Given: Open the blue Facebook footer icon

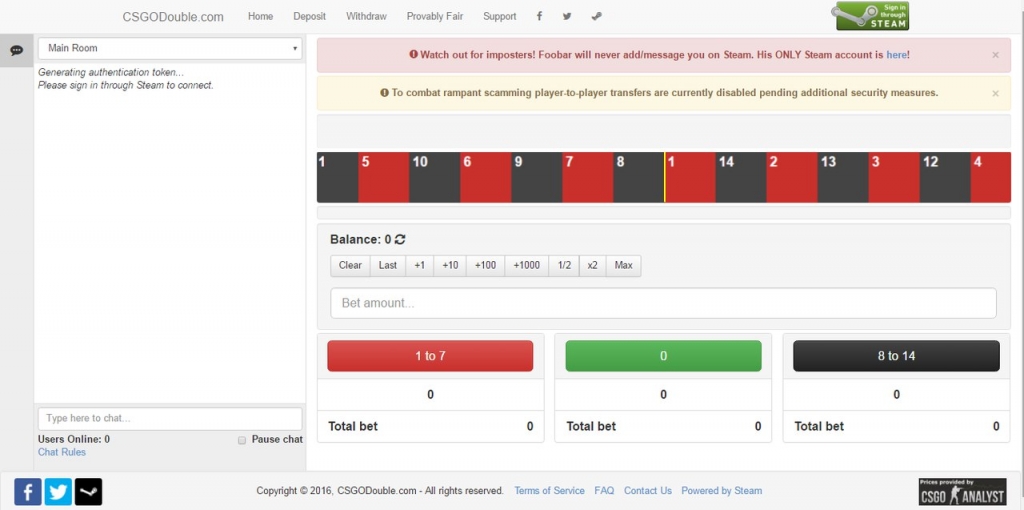Looking at the screenshot, I should [27, 492].
